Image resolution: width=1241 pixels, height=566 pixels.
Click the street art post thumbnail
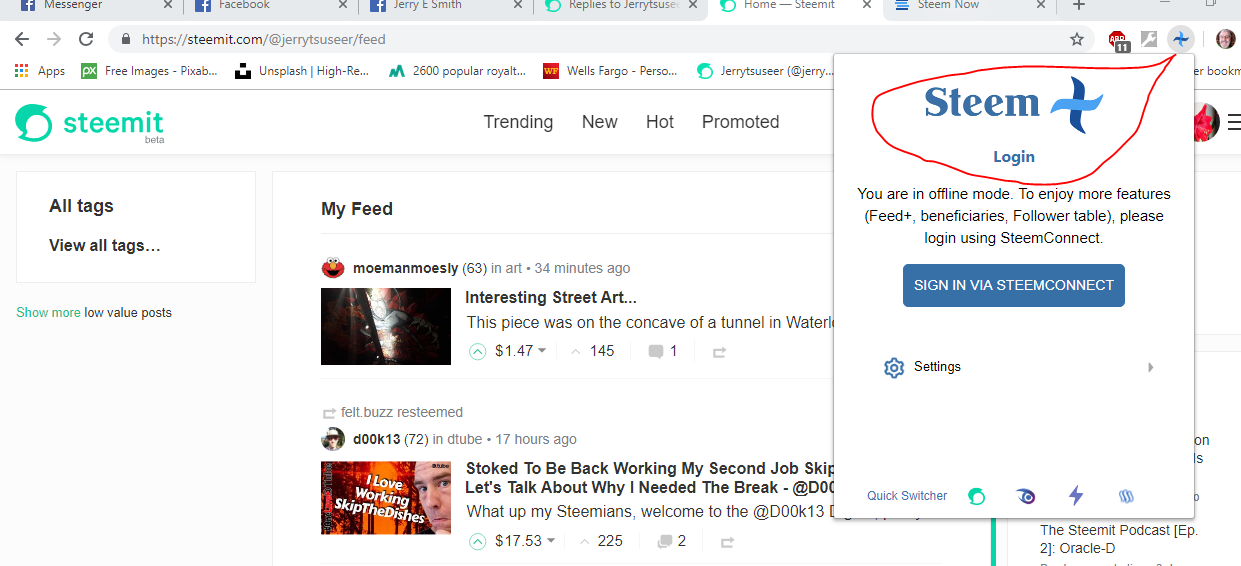[386, 327]
